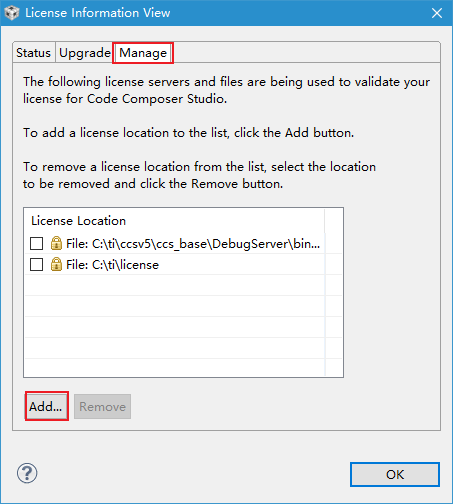Click the lock icon for DebugServer license

(56, 243)
